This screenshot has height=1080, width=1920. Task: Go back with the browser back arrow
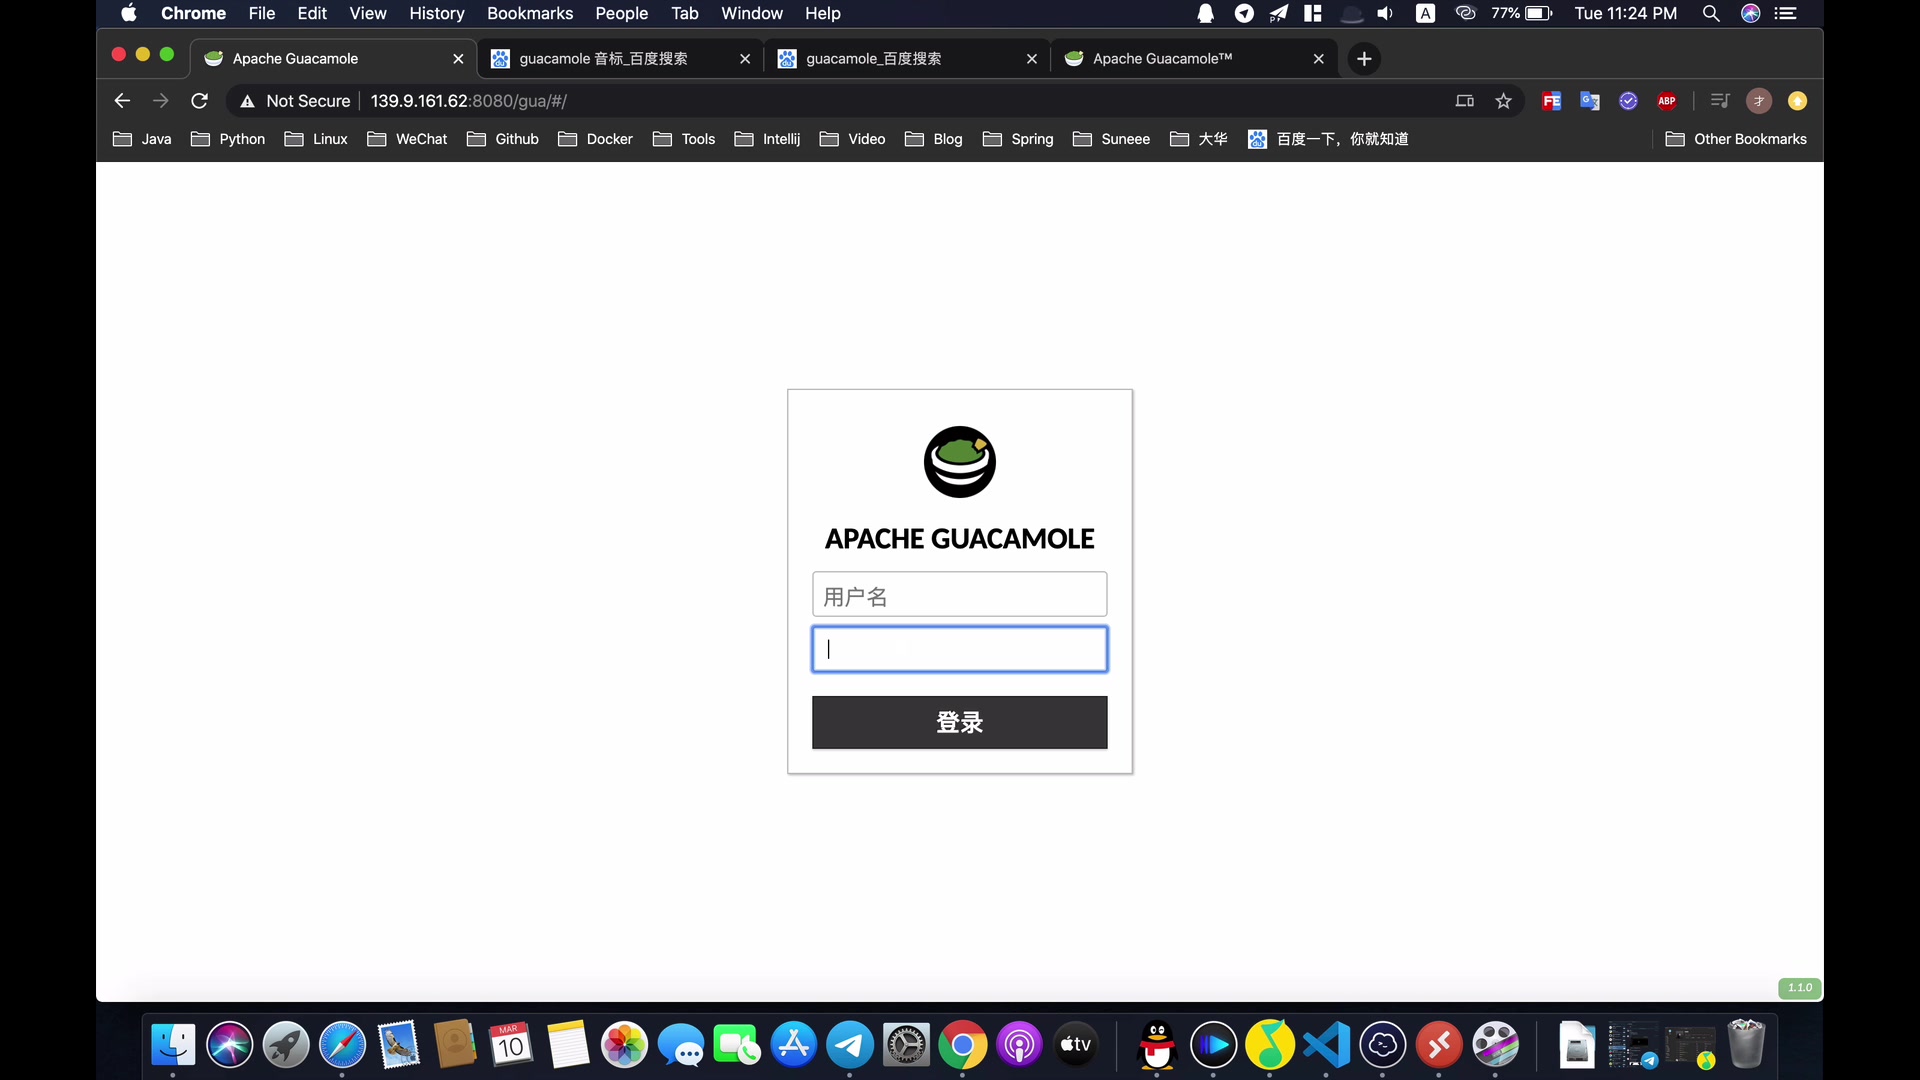coord(122,101)
